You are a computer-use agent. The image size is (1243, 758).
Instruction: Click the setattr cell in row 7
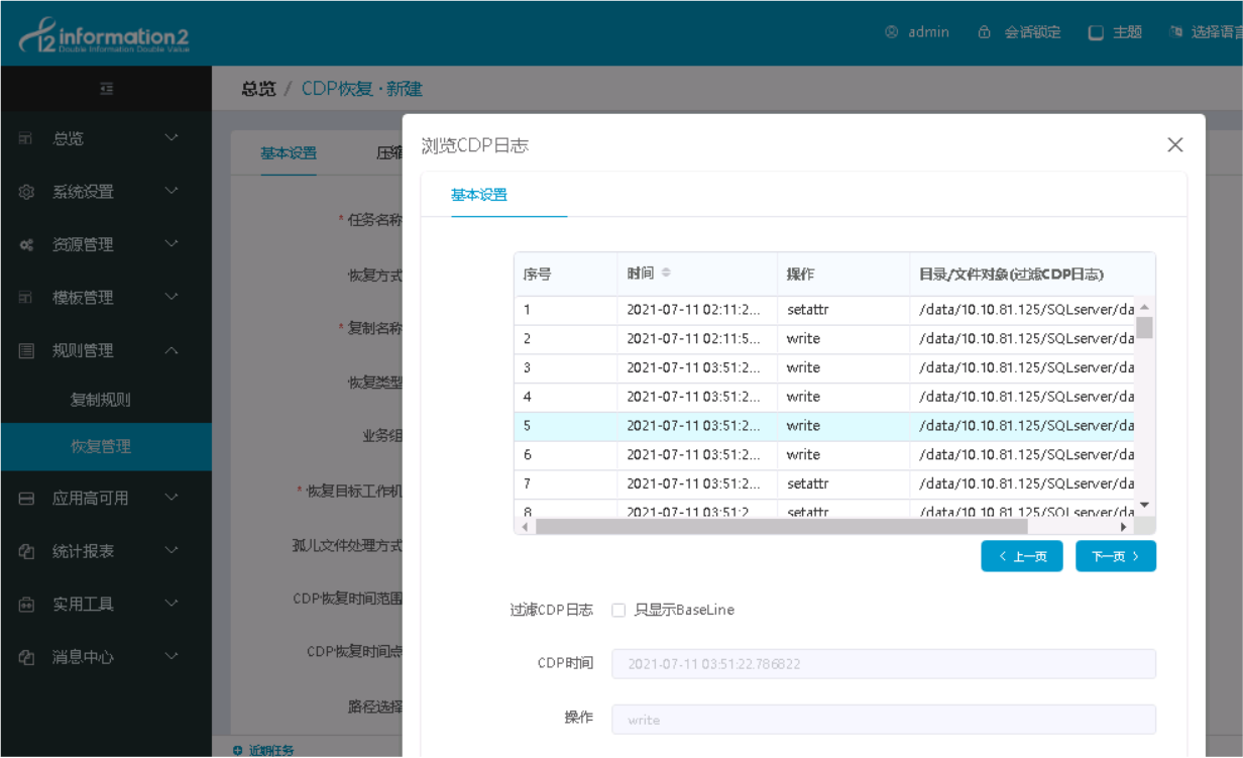coord(843,484)
